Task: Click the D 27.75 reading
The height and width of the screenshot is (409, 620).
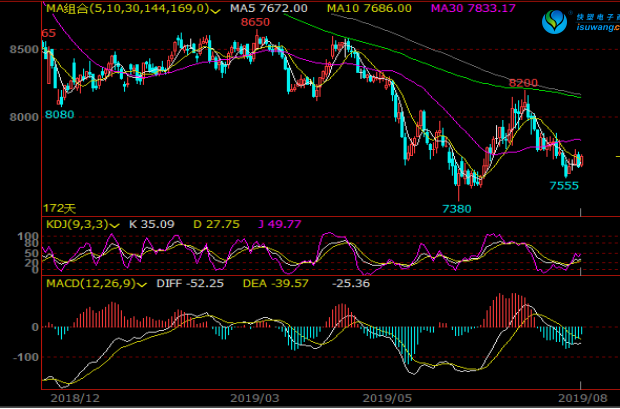Action: [217, 224]
